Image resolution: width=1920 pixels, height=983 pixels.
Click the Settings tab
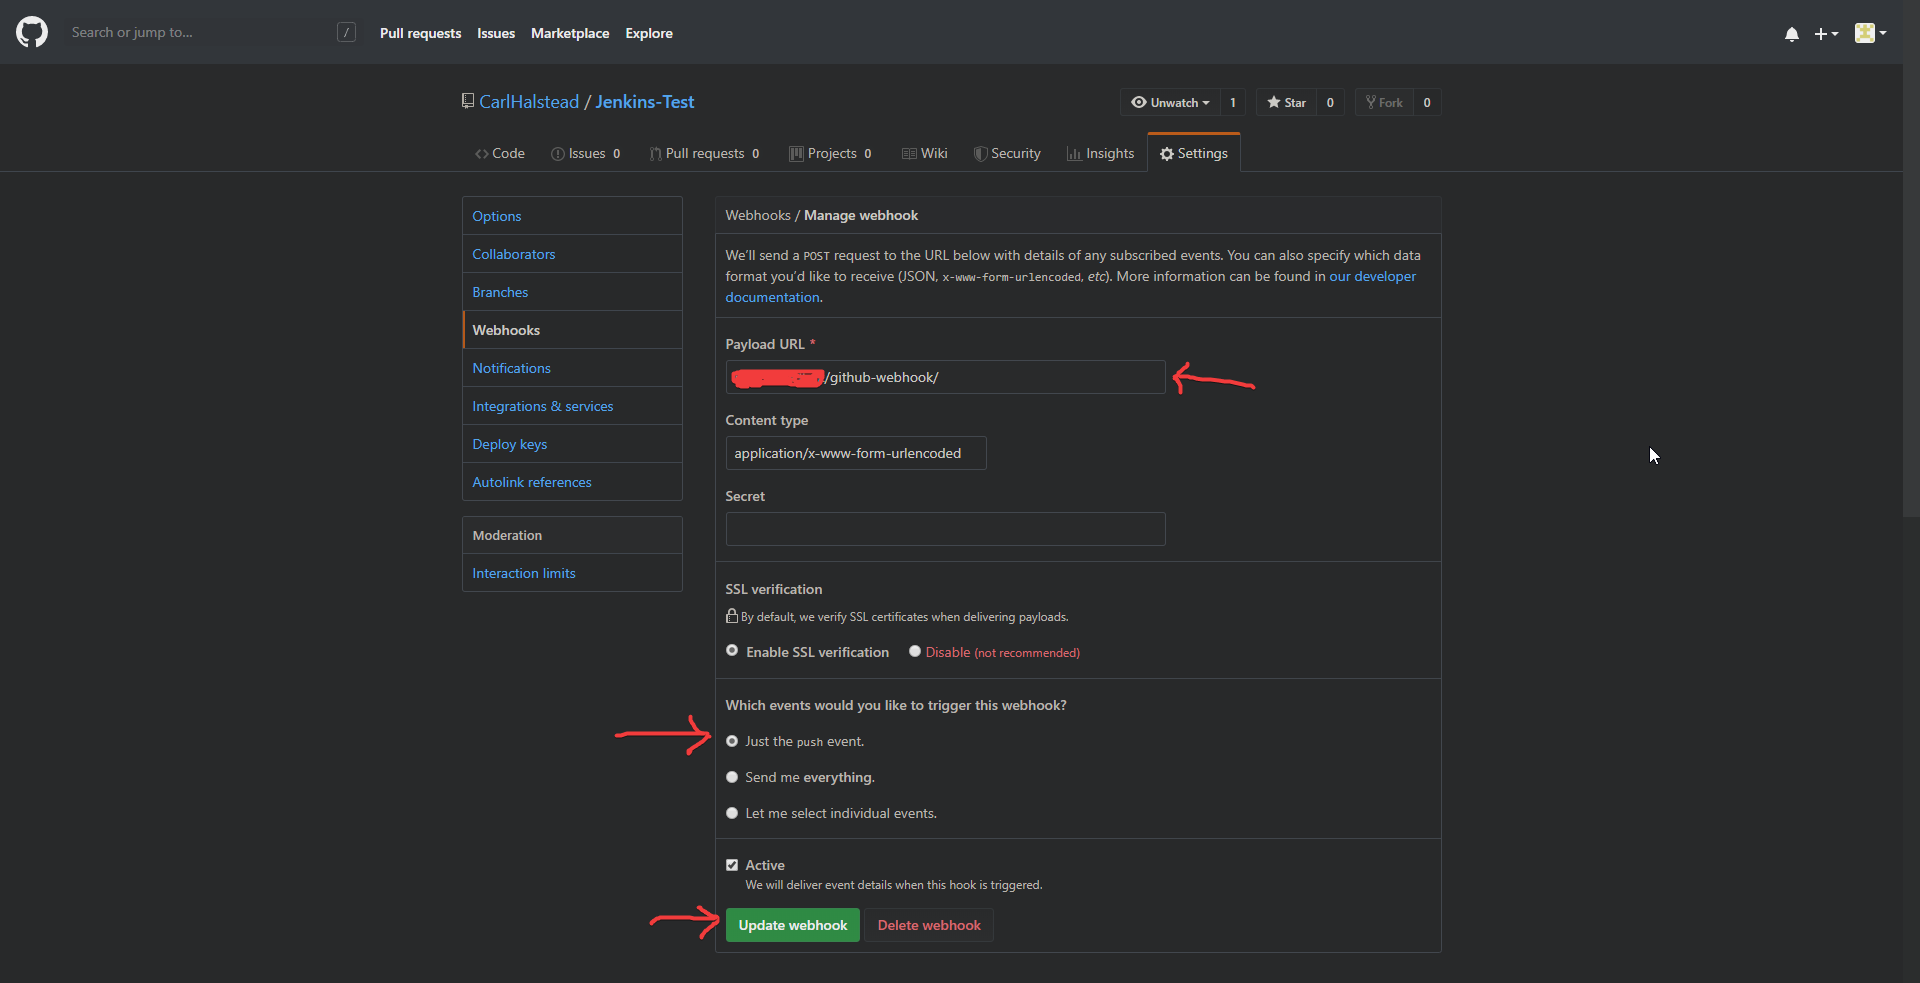(1194, 153)
